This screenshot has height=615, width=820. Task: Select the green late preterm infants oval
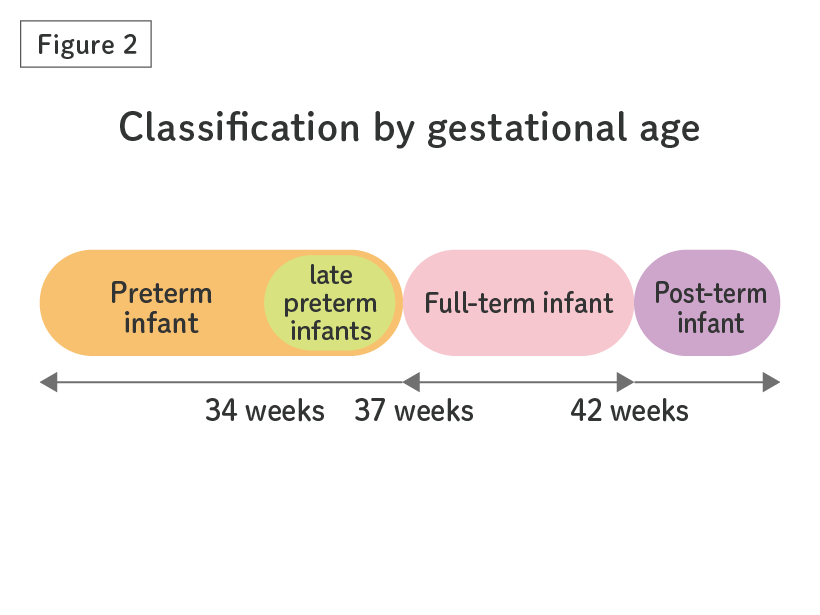pyautogui.click(x=330, y=303)
